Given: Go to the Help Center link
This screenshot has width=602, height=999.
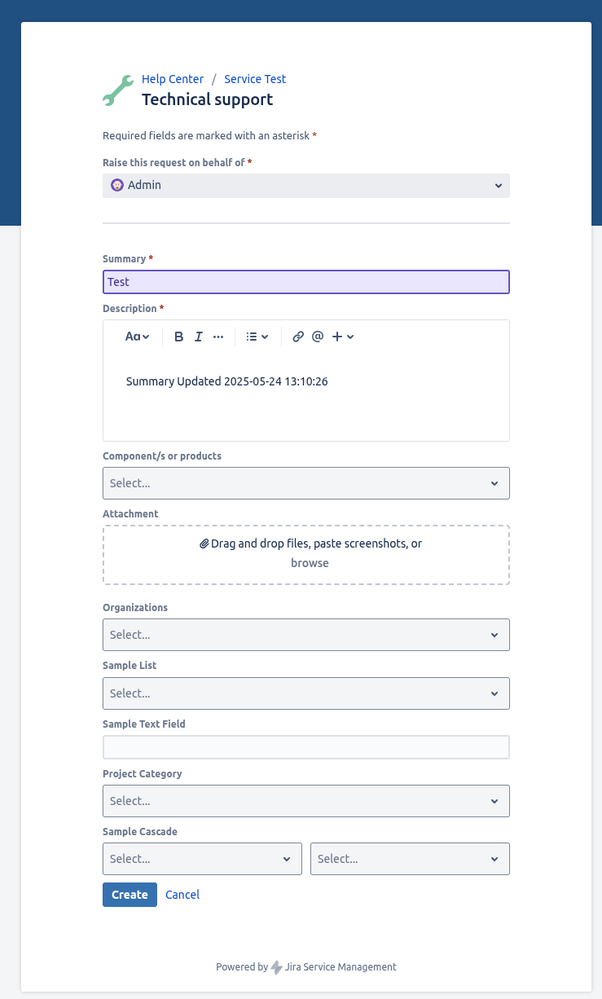Looking at the screenshot, I should (x=173, y=79).
